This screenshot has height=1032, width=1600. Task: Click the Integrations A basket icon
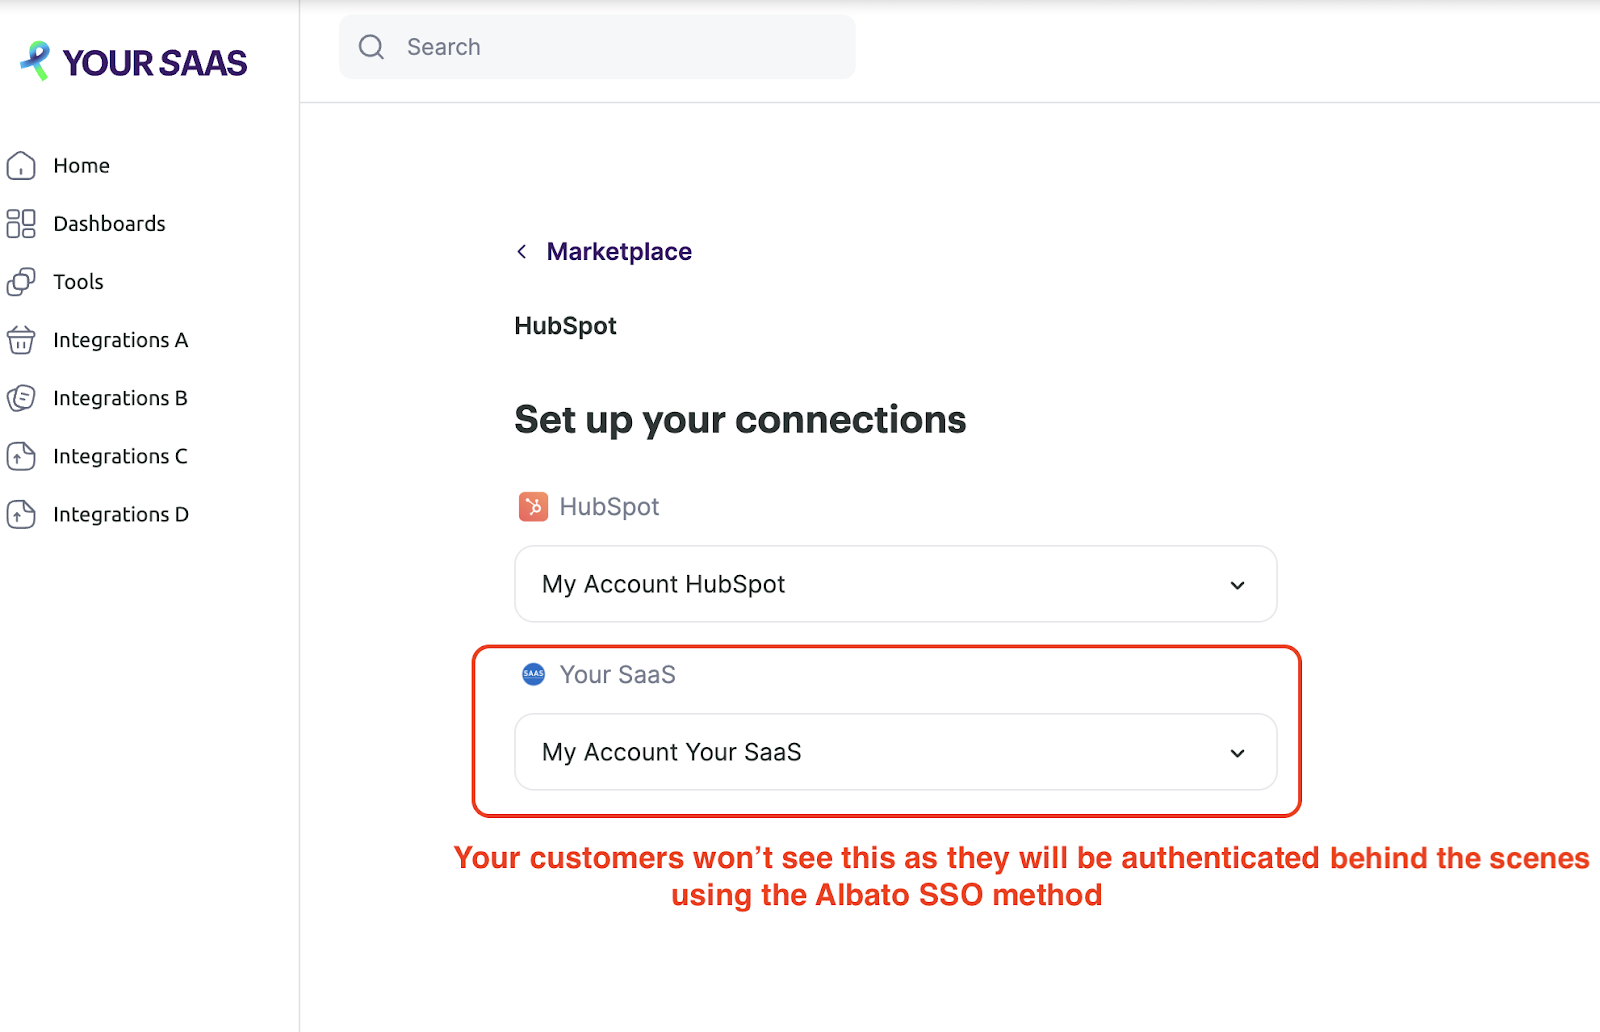tap(21, 340)
